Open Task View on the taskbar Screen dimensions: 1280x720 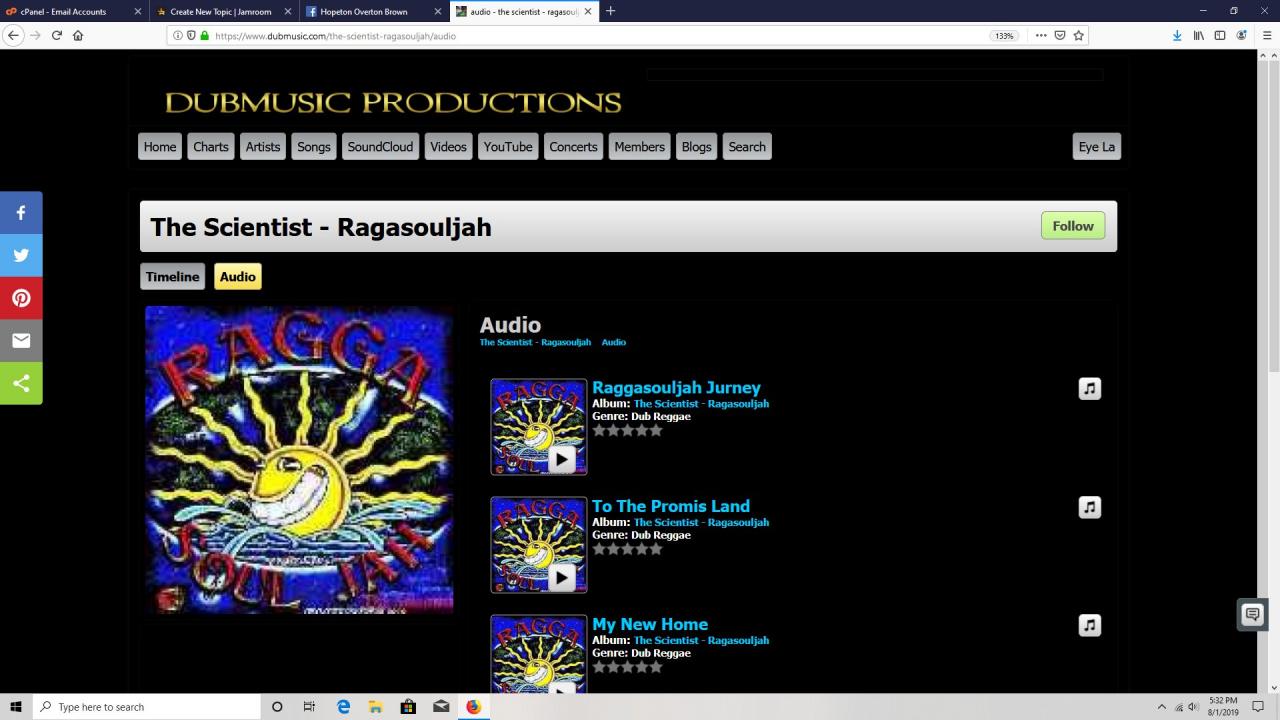309,707
